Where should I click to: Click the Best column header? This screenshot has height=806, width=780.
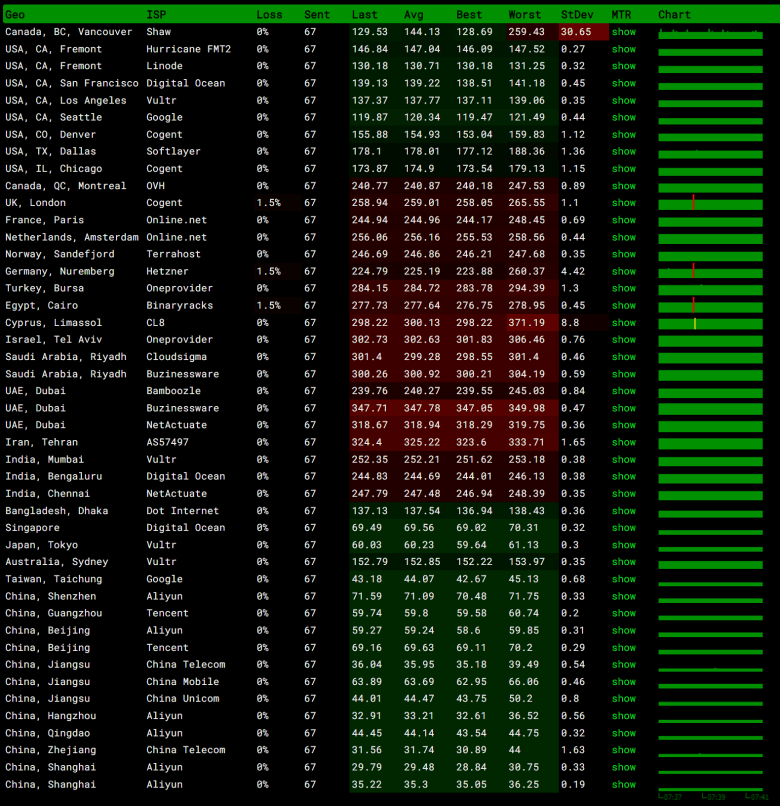pos(469,14)
